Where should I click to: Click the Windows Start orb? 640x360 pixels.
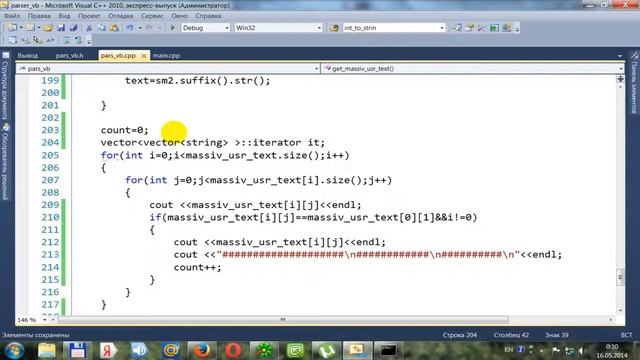15,350
